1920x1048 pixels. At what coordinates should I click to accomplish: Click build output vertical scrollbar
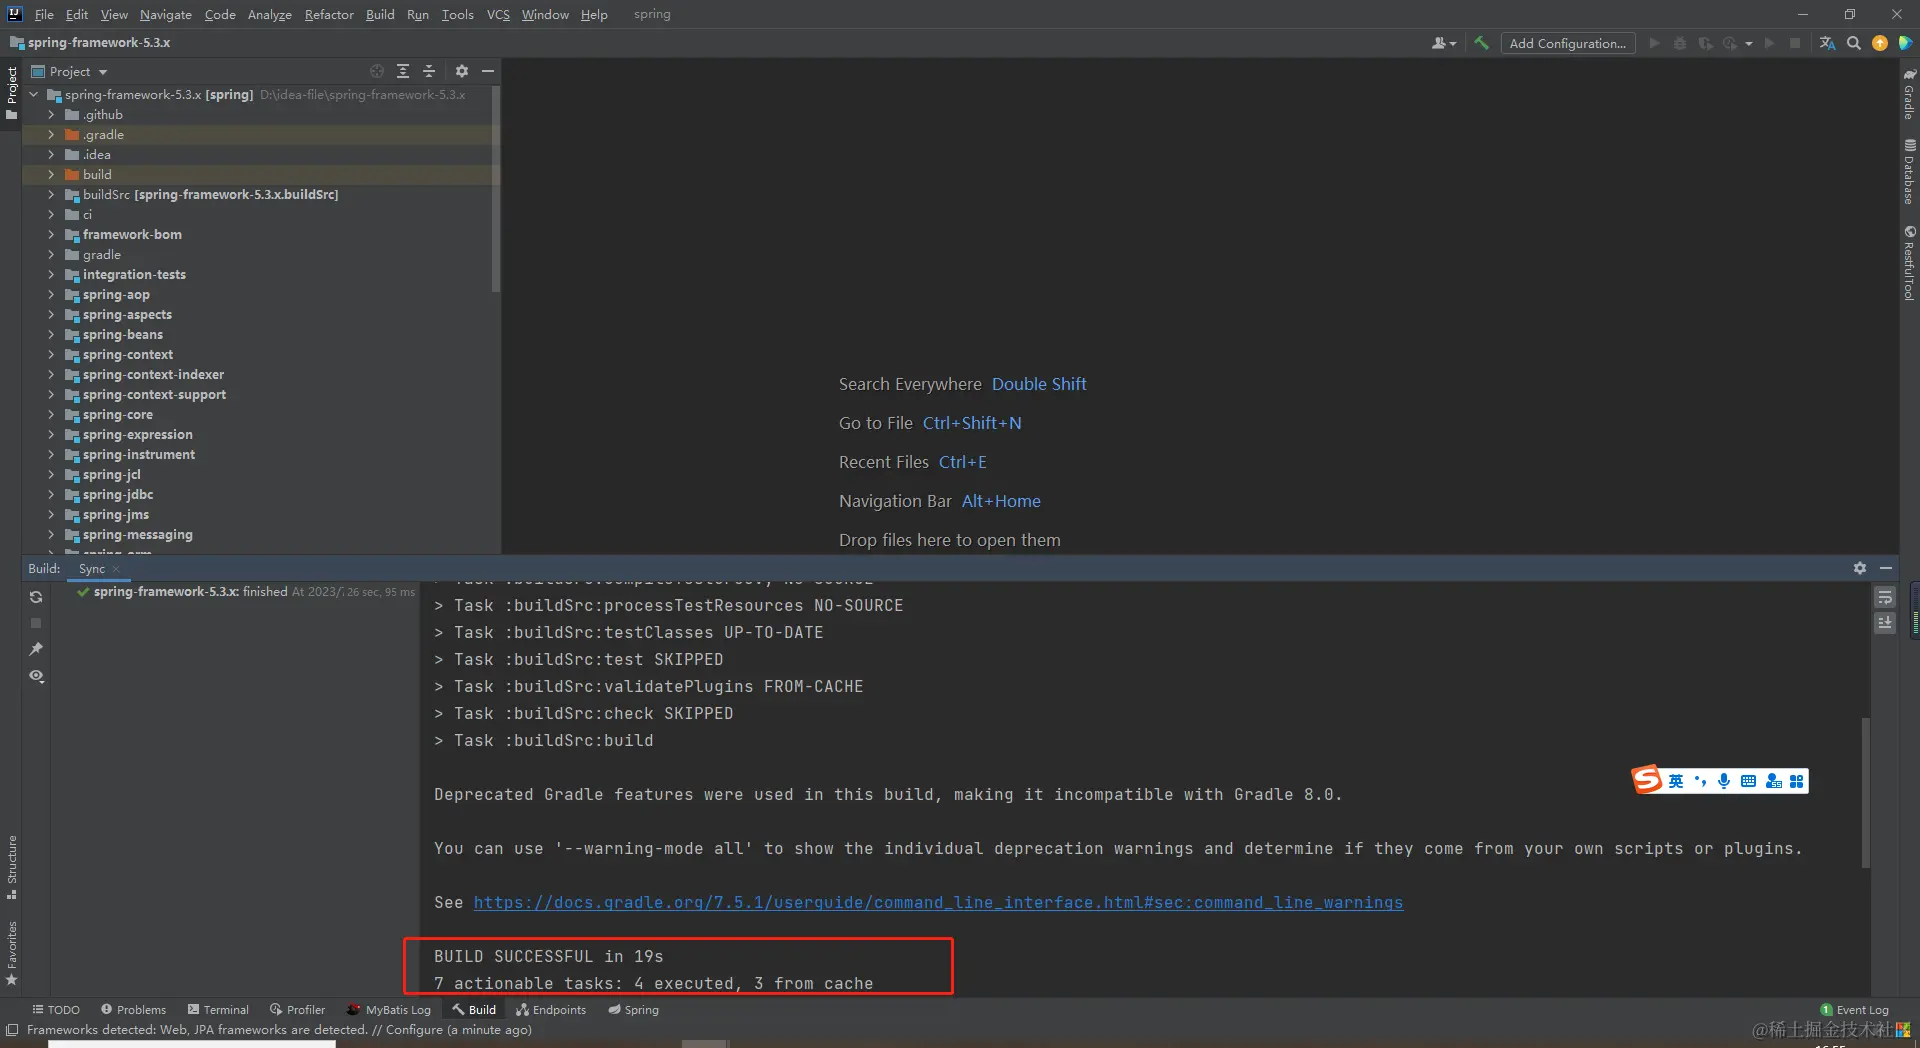pos(1865,792)
